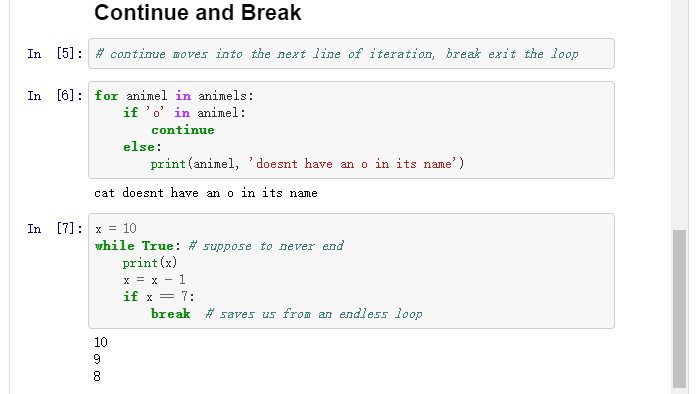Click the In [5] prompt label
Screen dimensions: 698x394
pyautogui.click(x=55, y=54)
